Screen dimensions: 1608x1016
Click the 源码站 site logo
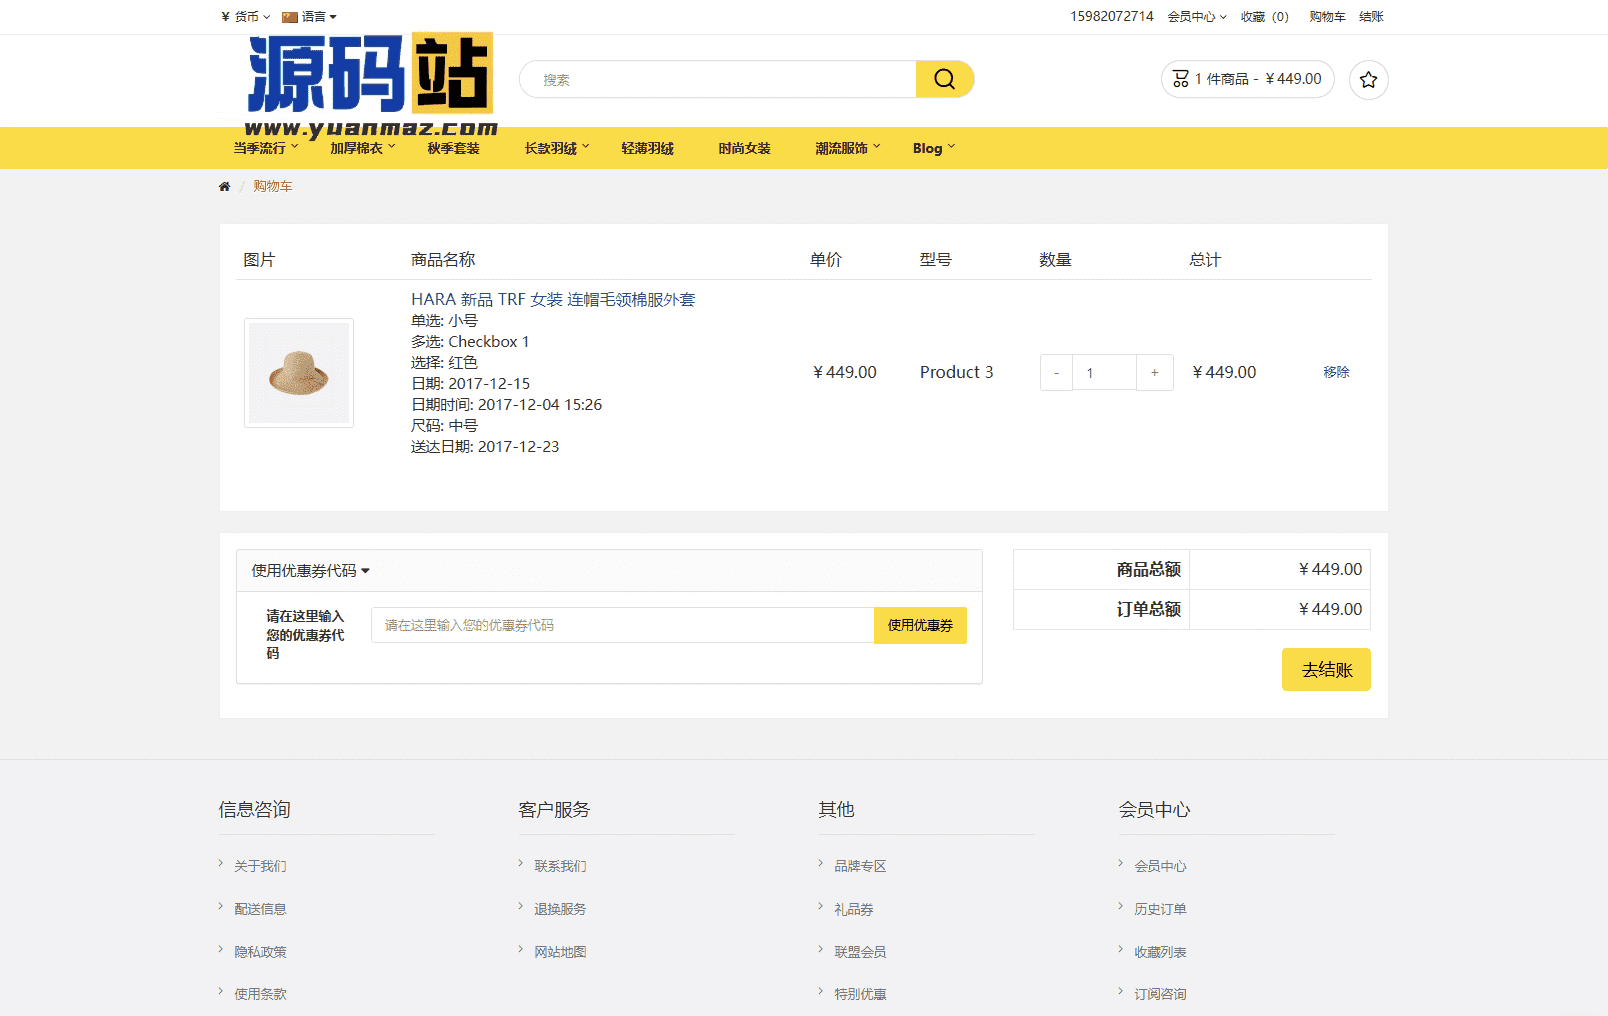coord(371,85)
